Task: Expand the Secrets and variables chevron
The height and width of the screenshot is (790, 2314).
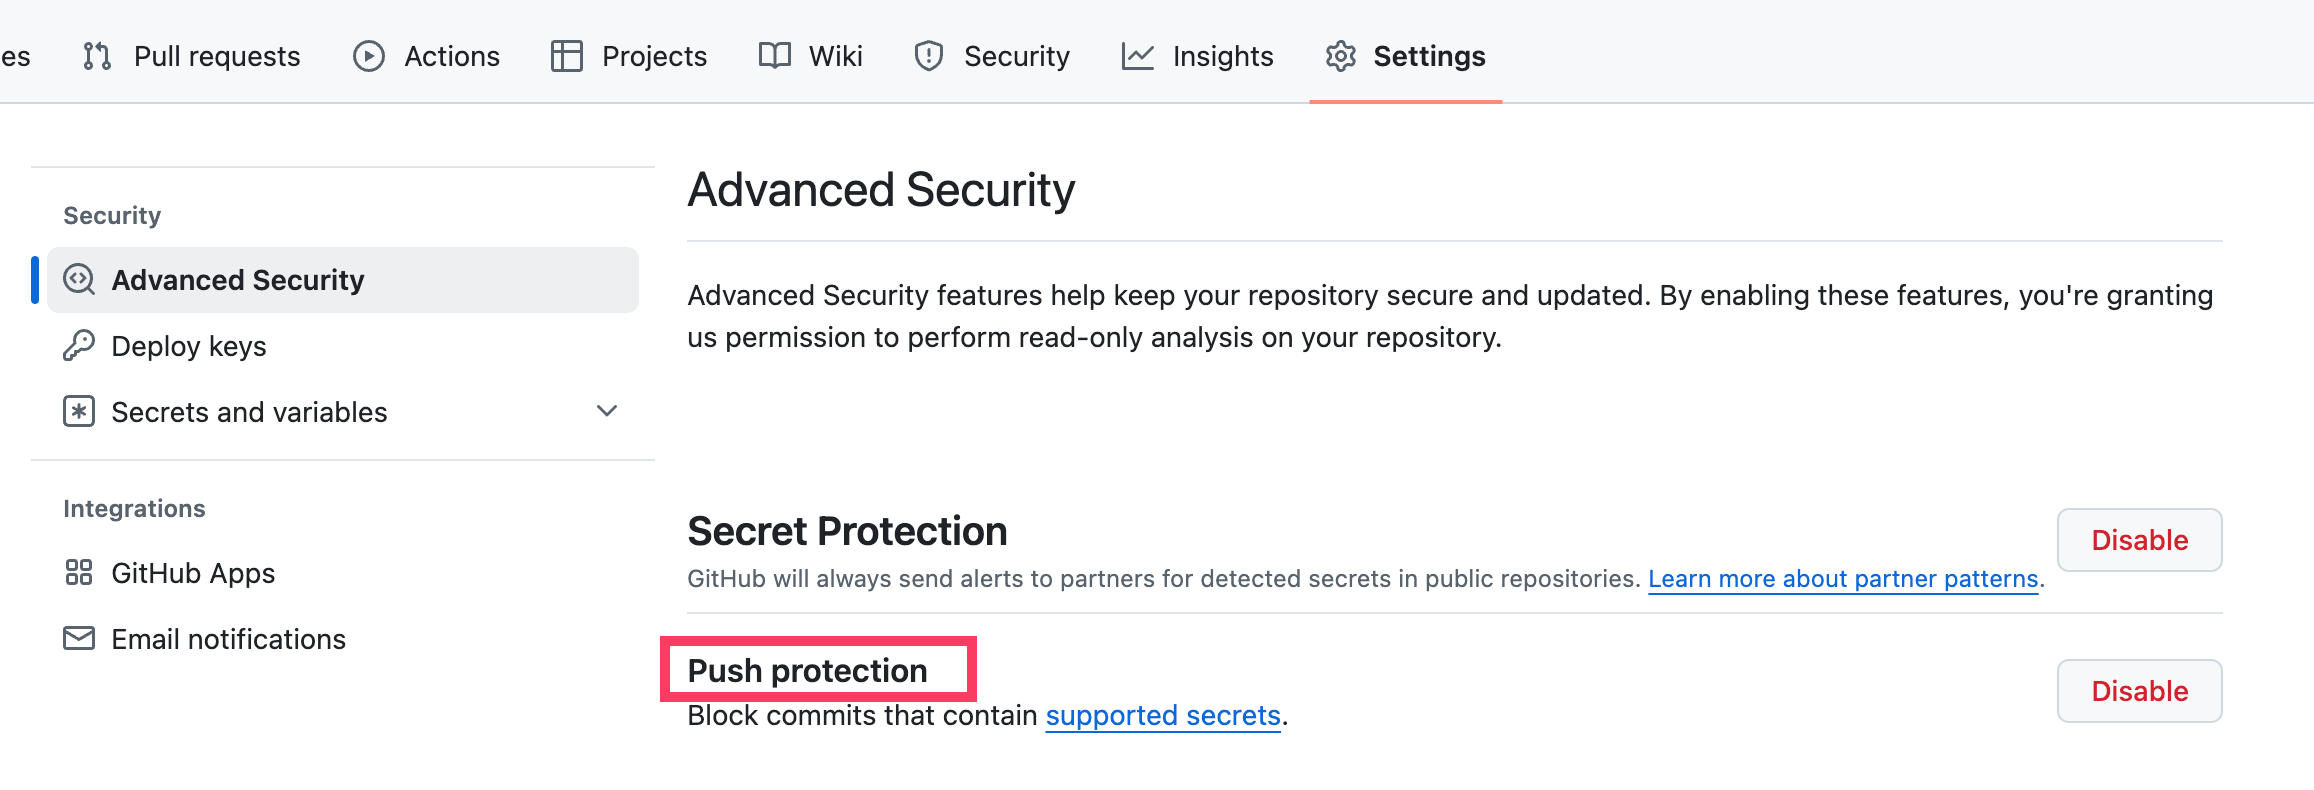Action: 607,411
